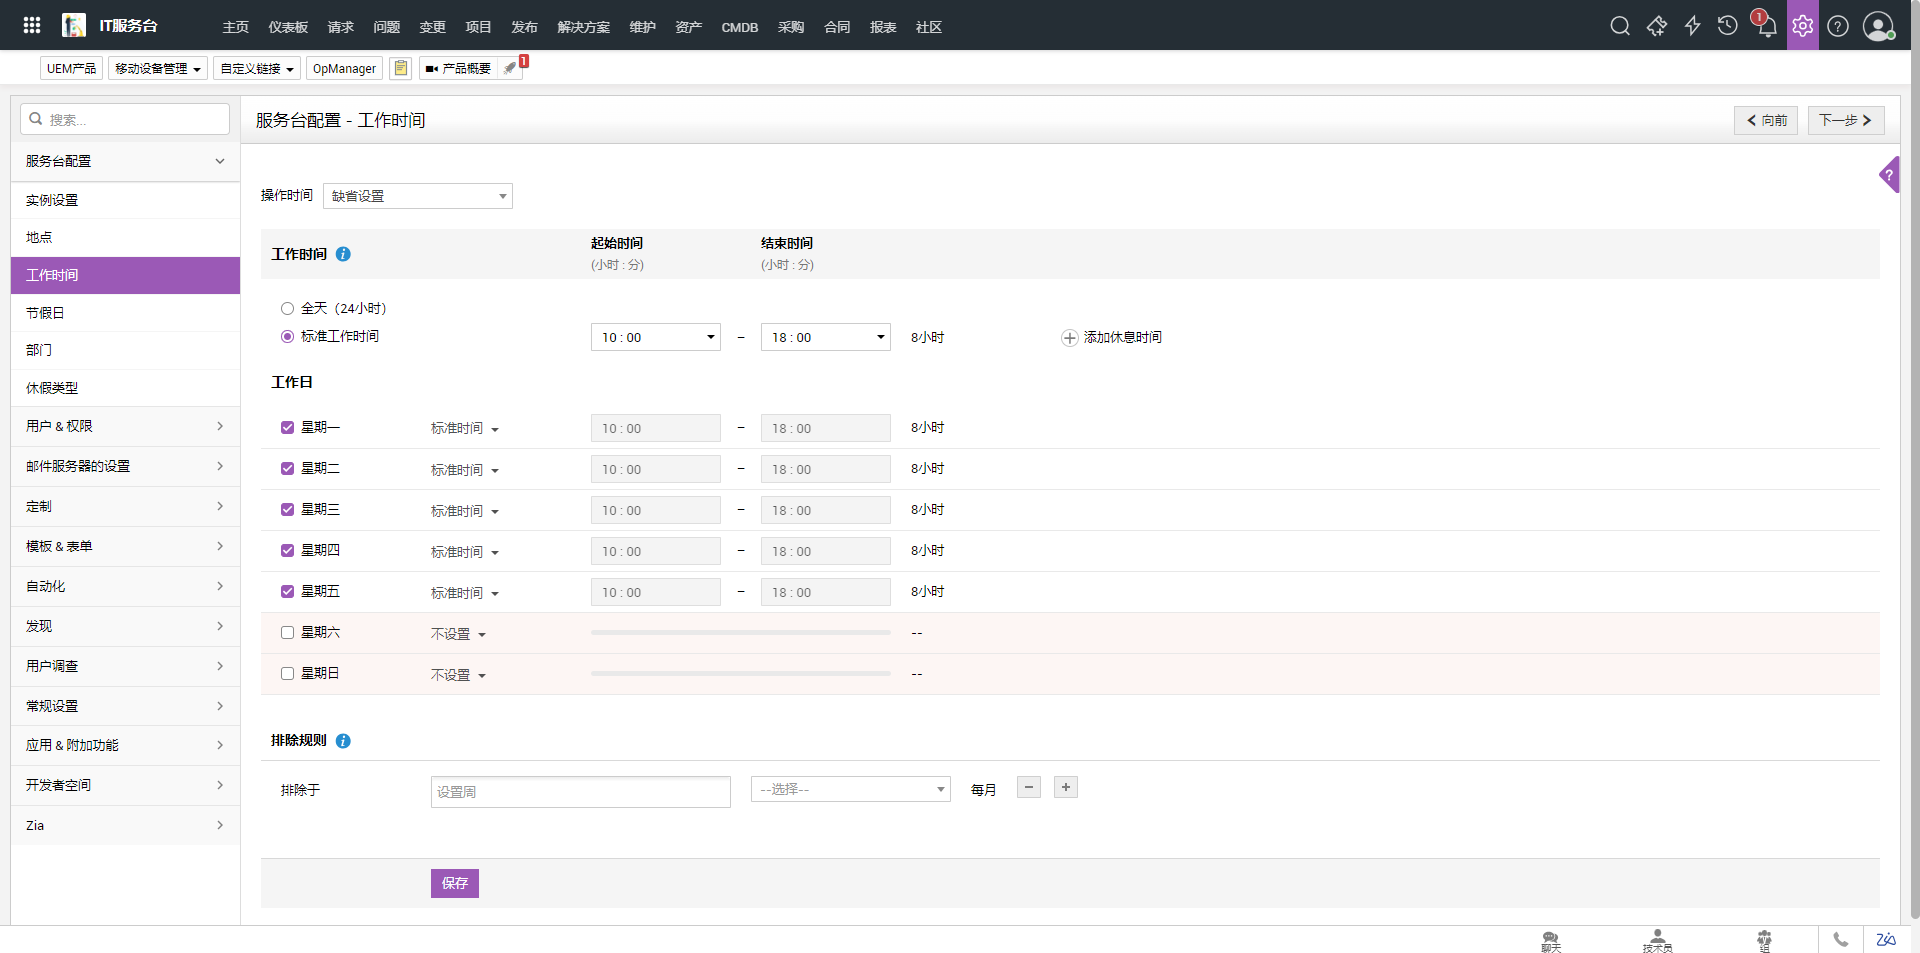Screen dimensions: 1920x953
Task: Expand the 用户 & 权限 sidebar section
Action: click(x=125, y=426)
